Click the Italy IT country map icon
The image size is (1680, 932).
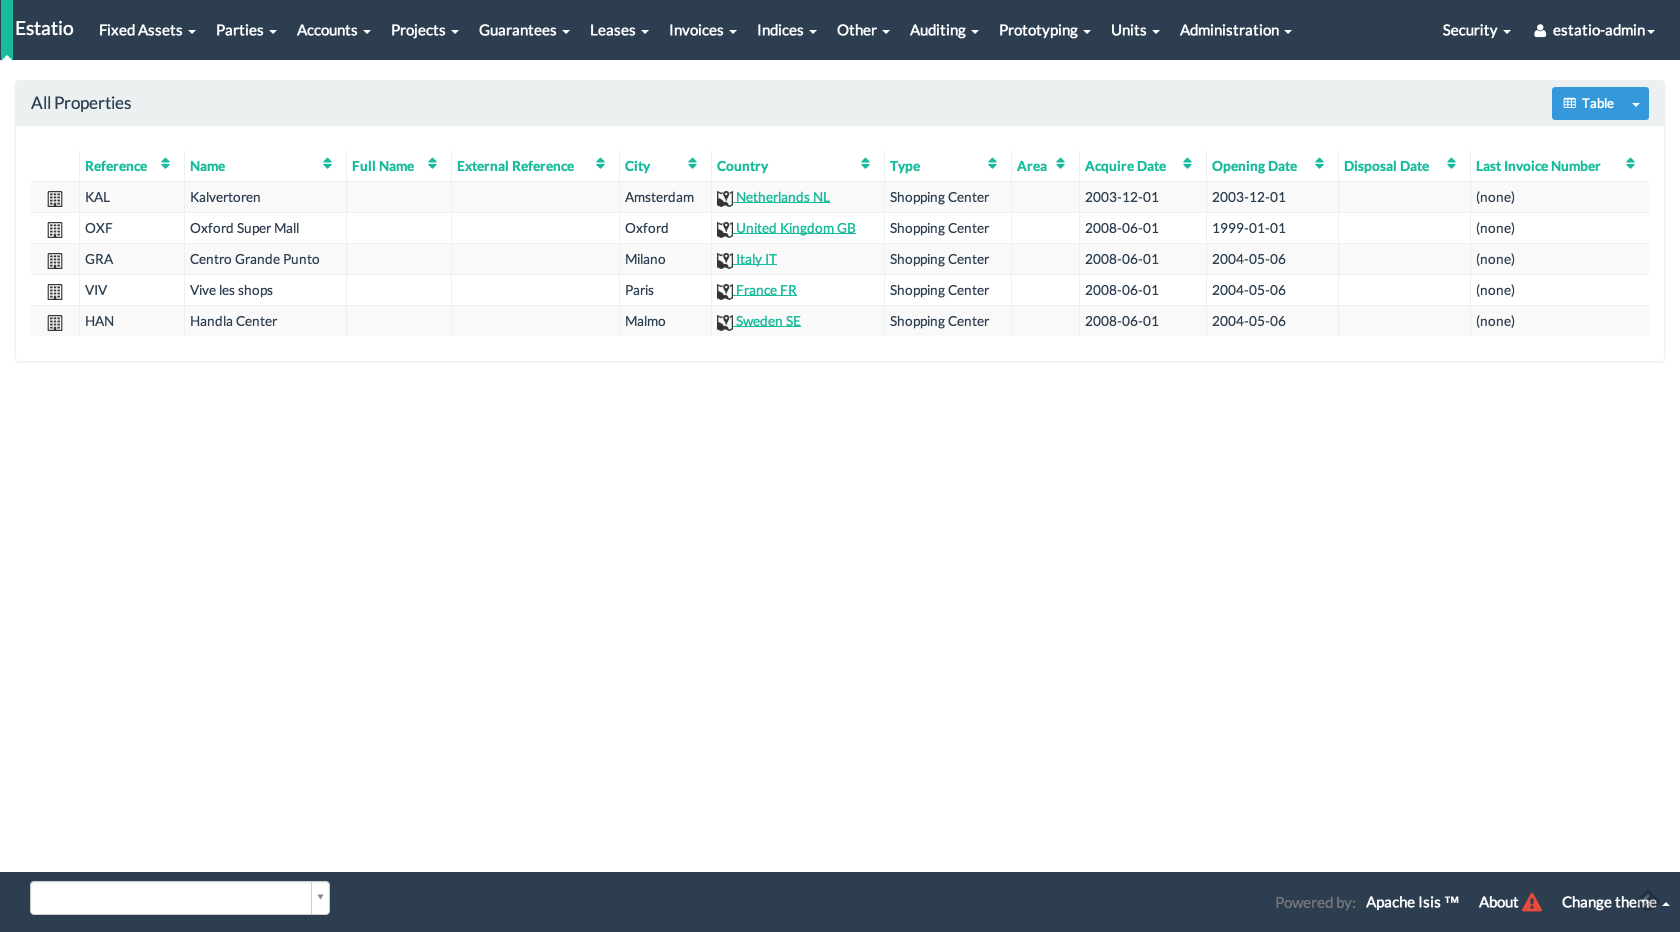[x=725, y=261]
